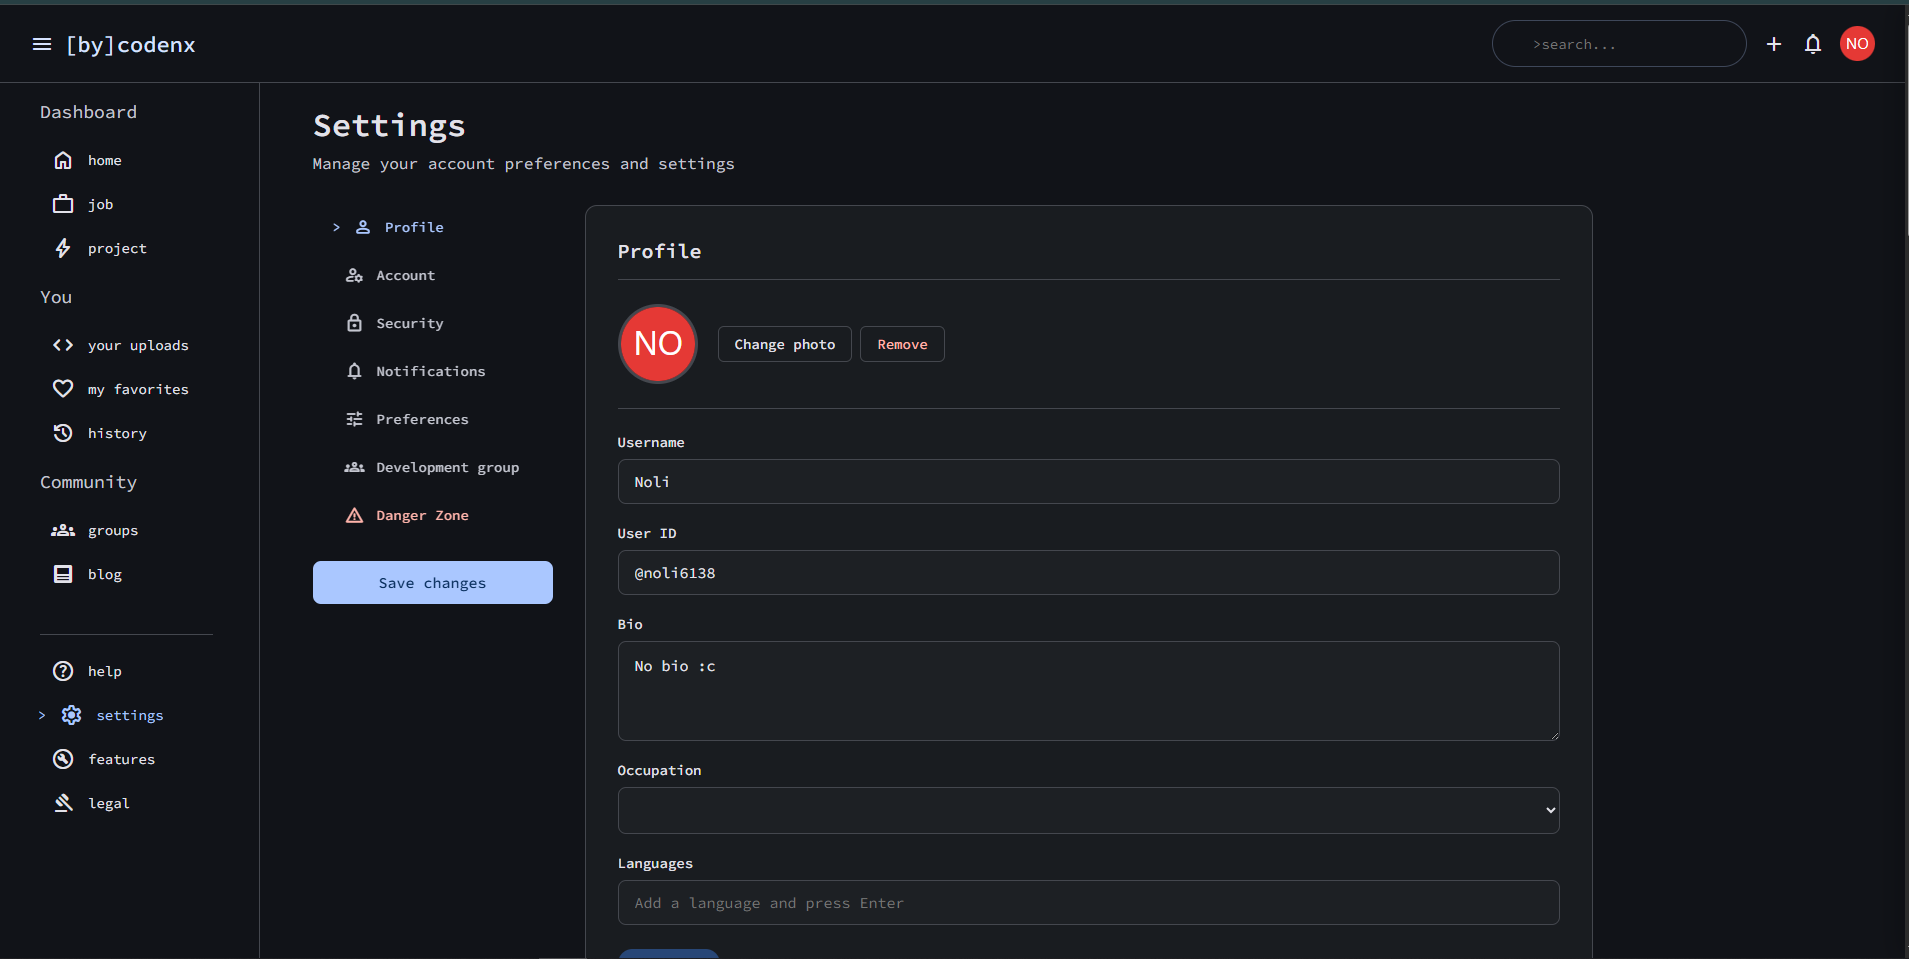Click the Preferences sliders icon
1909x959 pixels.
pos(355,418)
